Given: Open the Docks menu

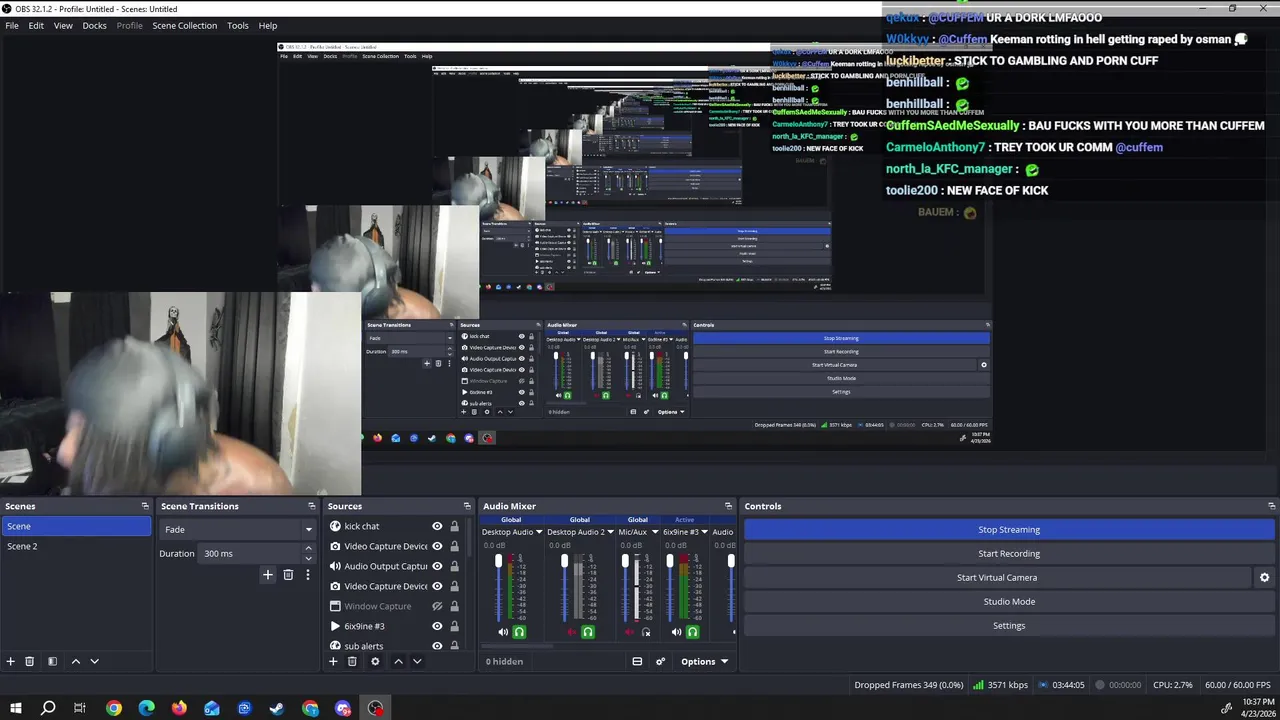Looking at the screenshot, I should [x=95, y=25].
